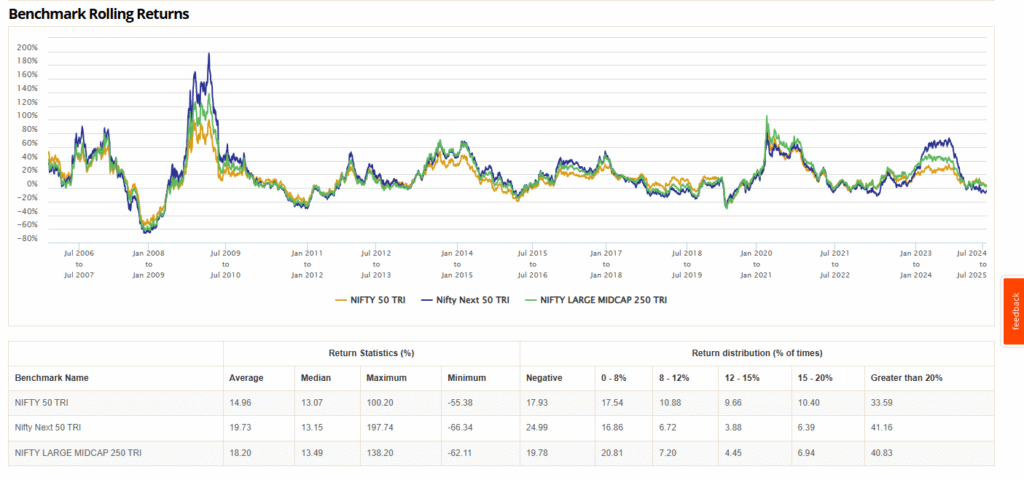Click the 15 - 20% column header

tap(814, 377)
